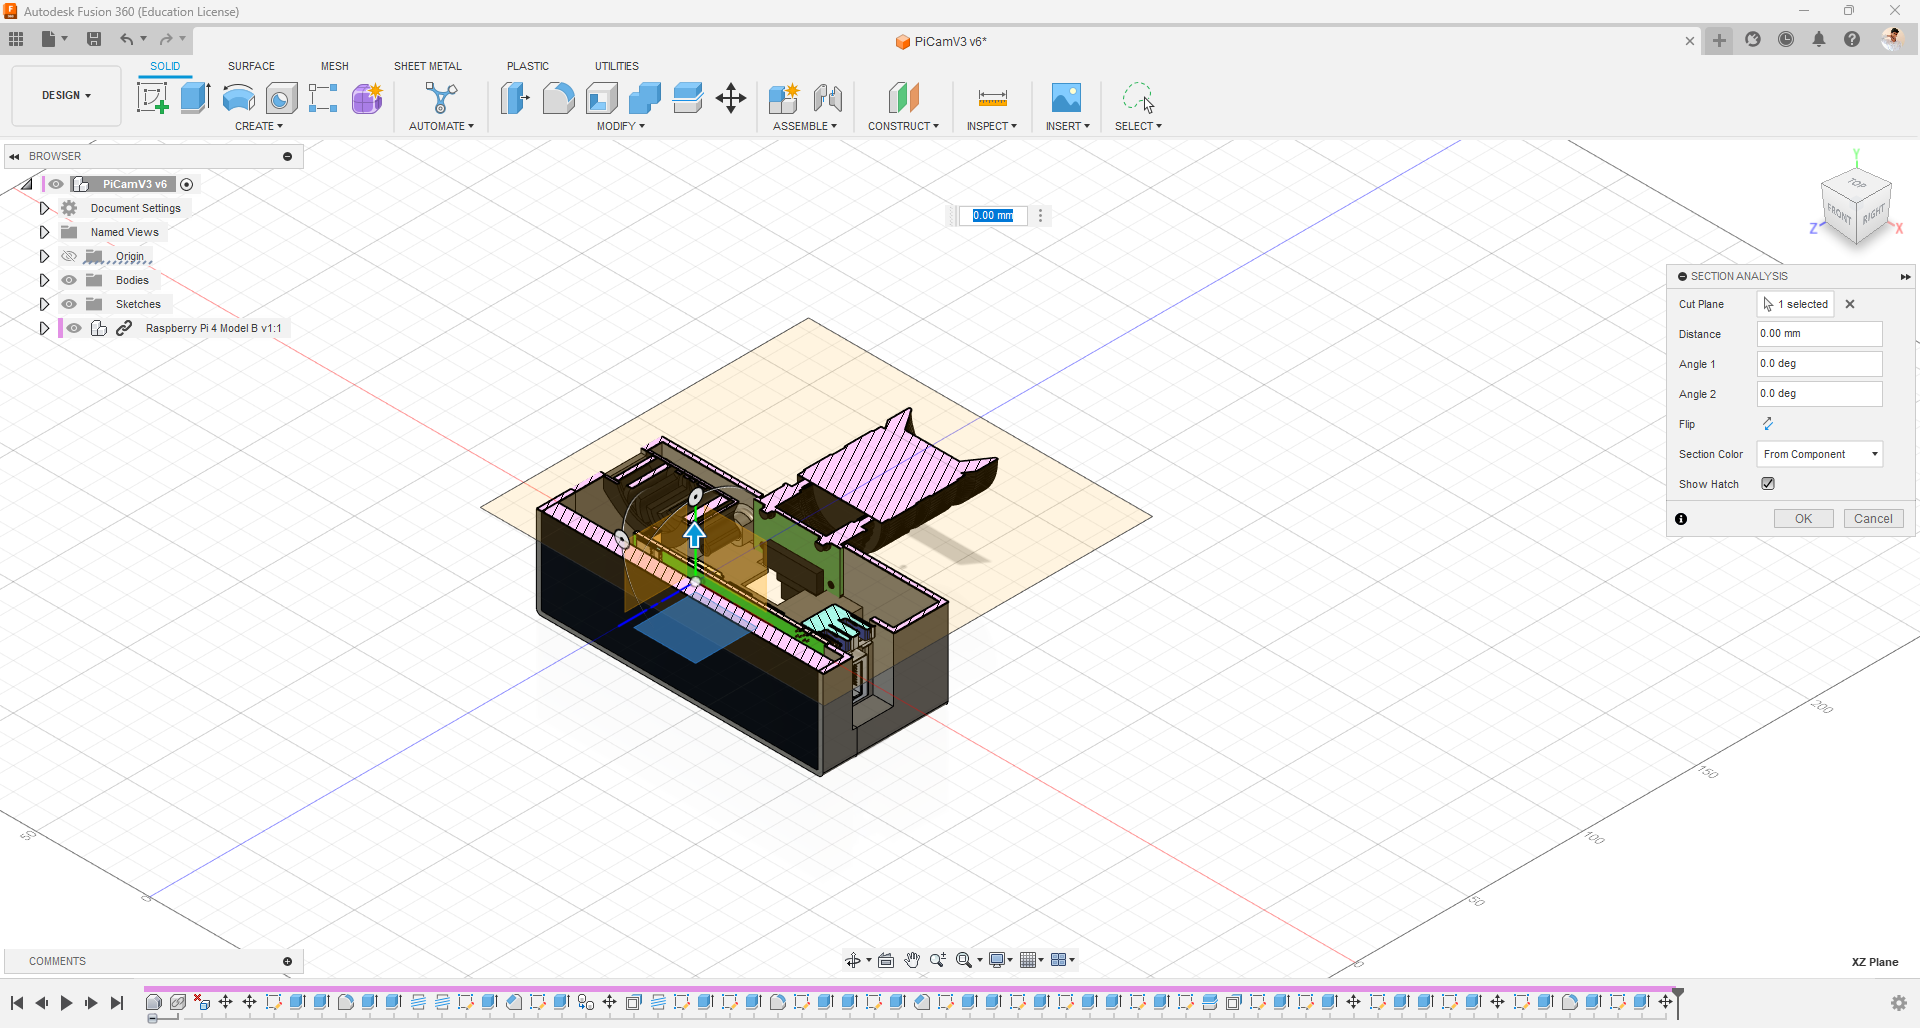Click the Angle 2 input field

(x=1820, y=394)
